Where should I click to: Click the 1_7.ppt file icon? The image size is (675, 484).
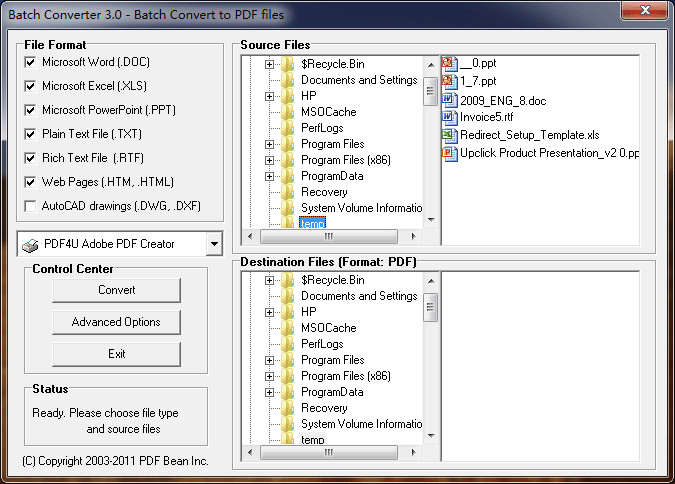[450, 81]
